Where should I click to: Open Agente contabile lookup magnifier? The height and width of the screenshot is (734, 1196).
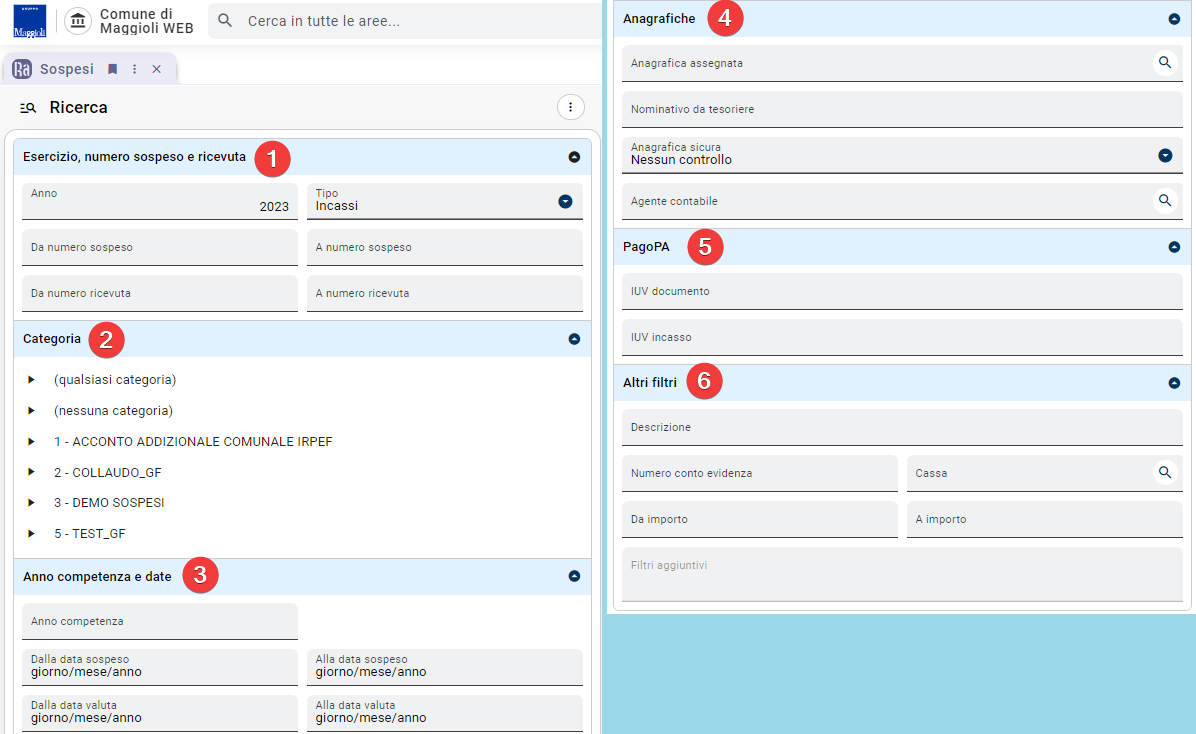(1165, 201)
